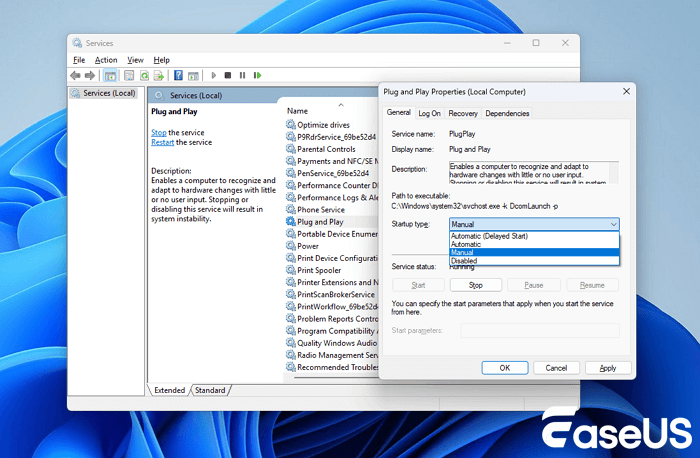Select the Print Device Configuration row
The height and width of the screenshot is (458, 700).
click(x=331, y=258)
